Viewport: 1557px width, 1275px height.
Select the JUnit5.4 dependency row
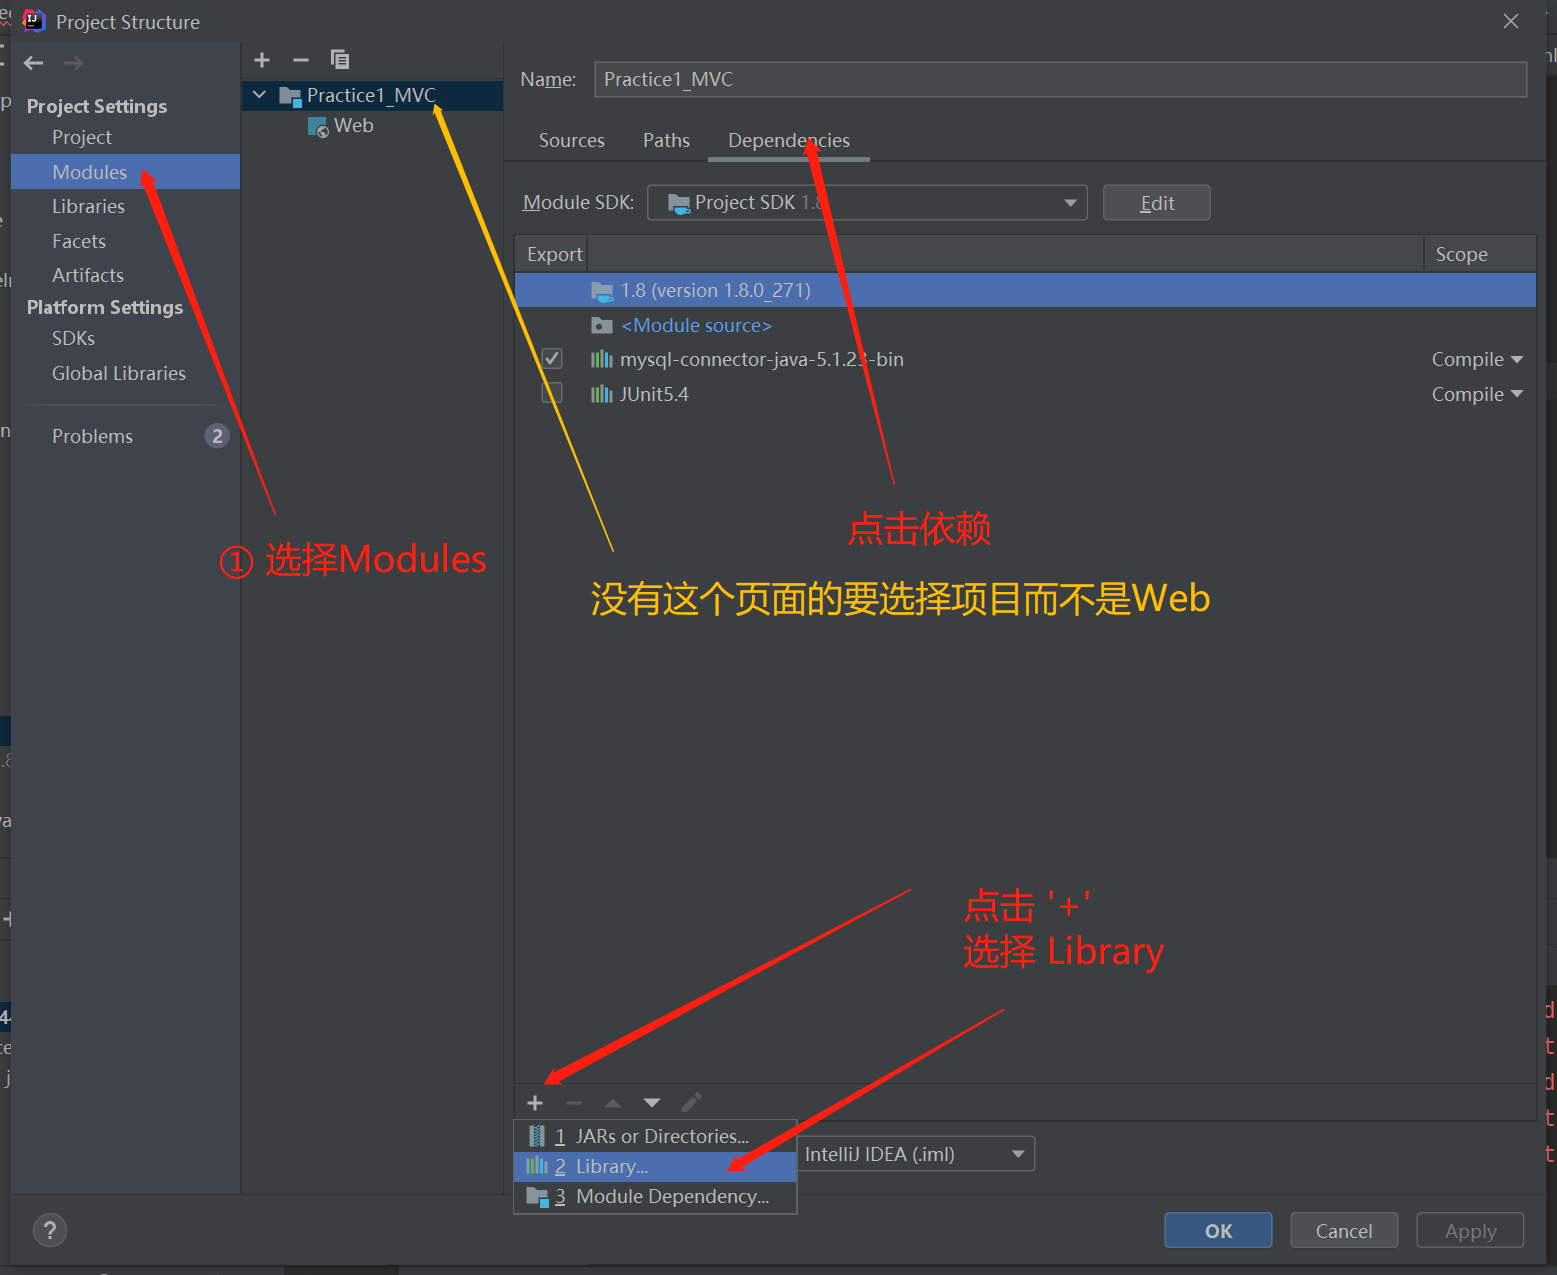tap(1025, 394)
